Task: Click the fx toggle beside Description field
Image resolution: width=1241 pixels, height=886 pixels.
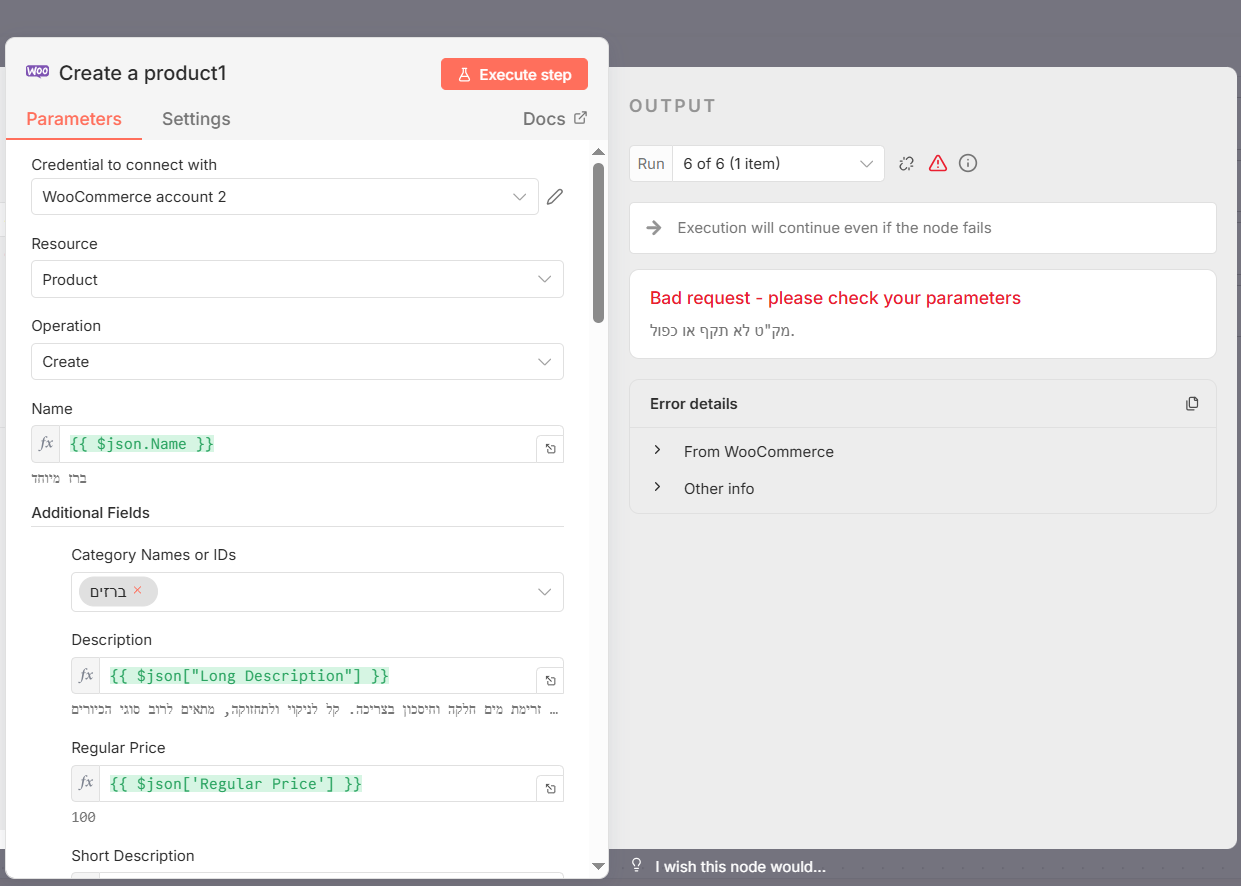Action: [86, 676]
